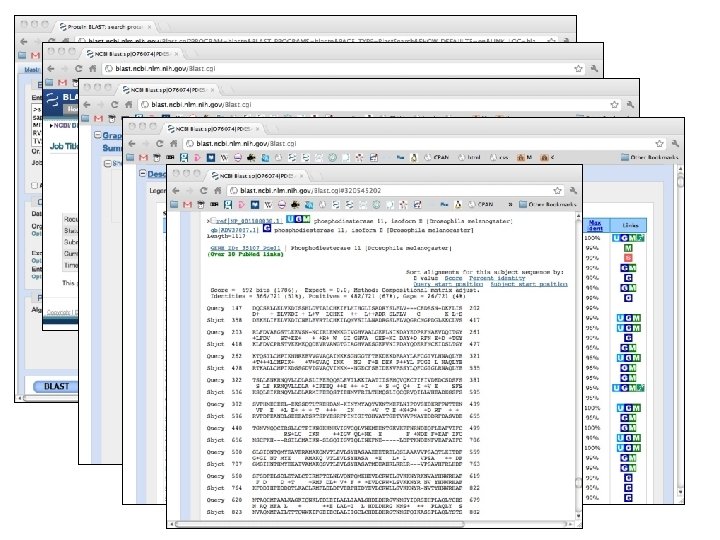Click the Max ident column header link
This screenshot has width=720, height=540.
(596, 225)
